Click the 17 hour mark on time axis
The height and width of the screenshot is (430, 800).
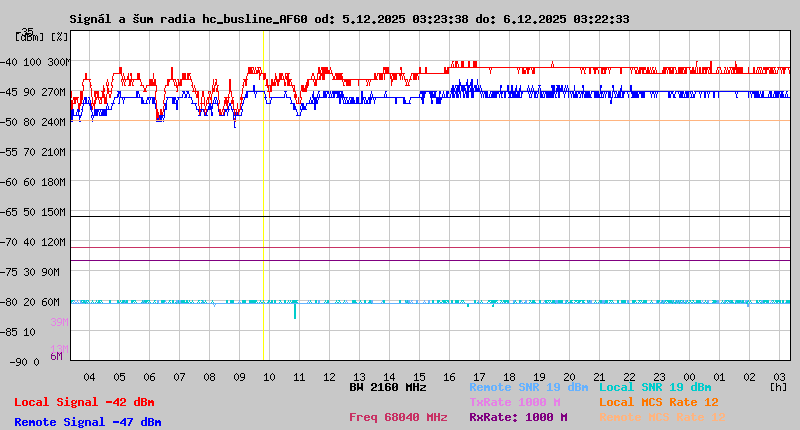pos(479,376)
